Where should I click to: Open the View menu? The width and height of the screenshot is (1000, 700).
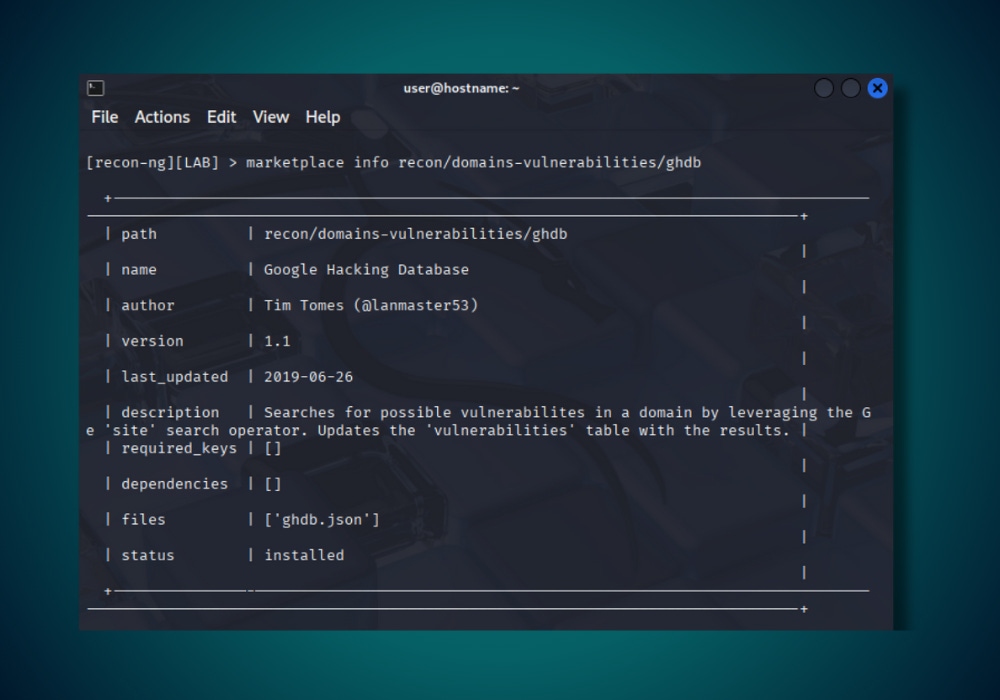pos(270,117)
